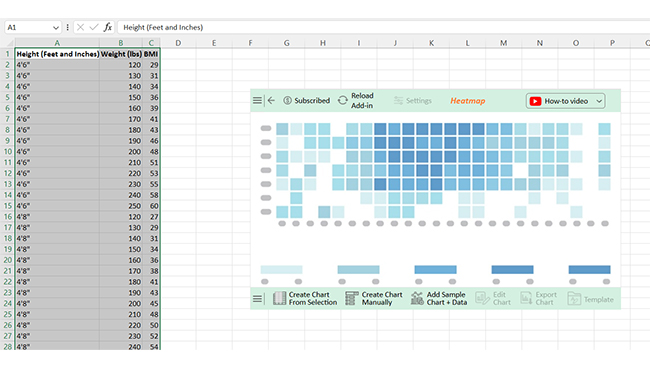This screenshot has width=650, height=368.
Task: Click the darkest blue legend swatch
Action: coord(589,270)
